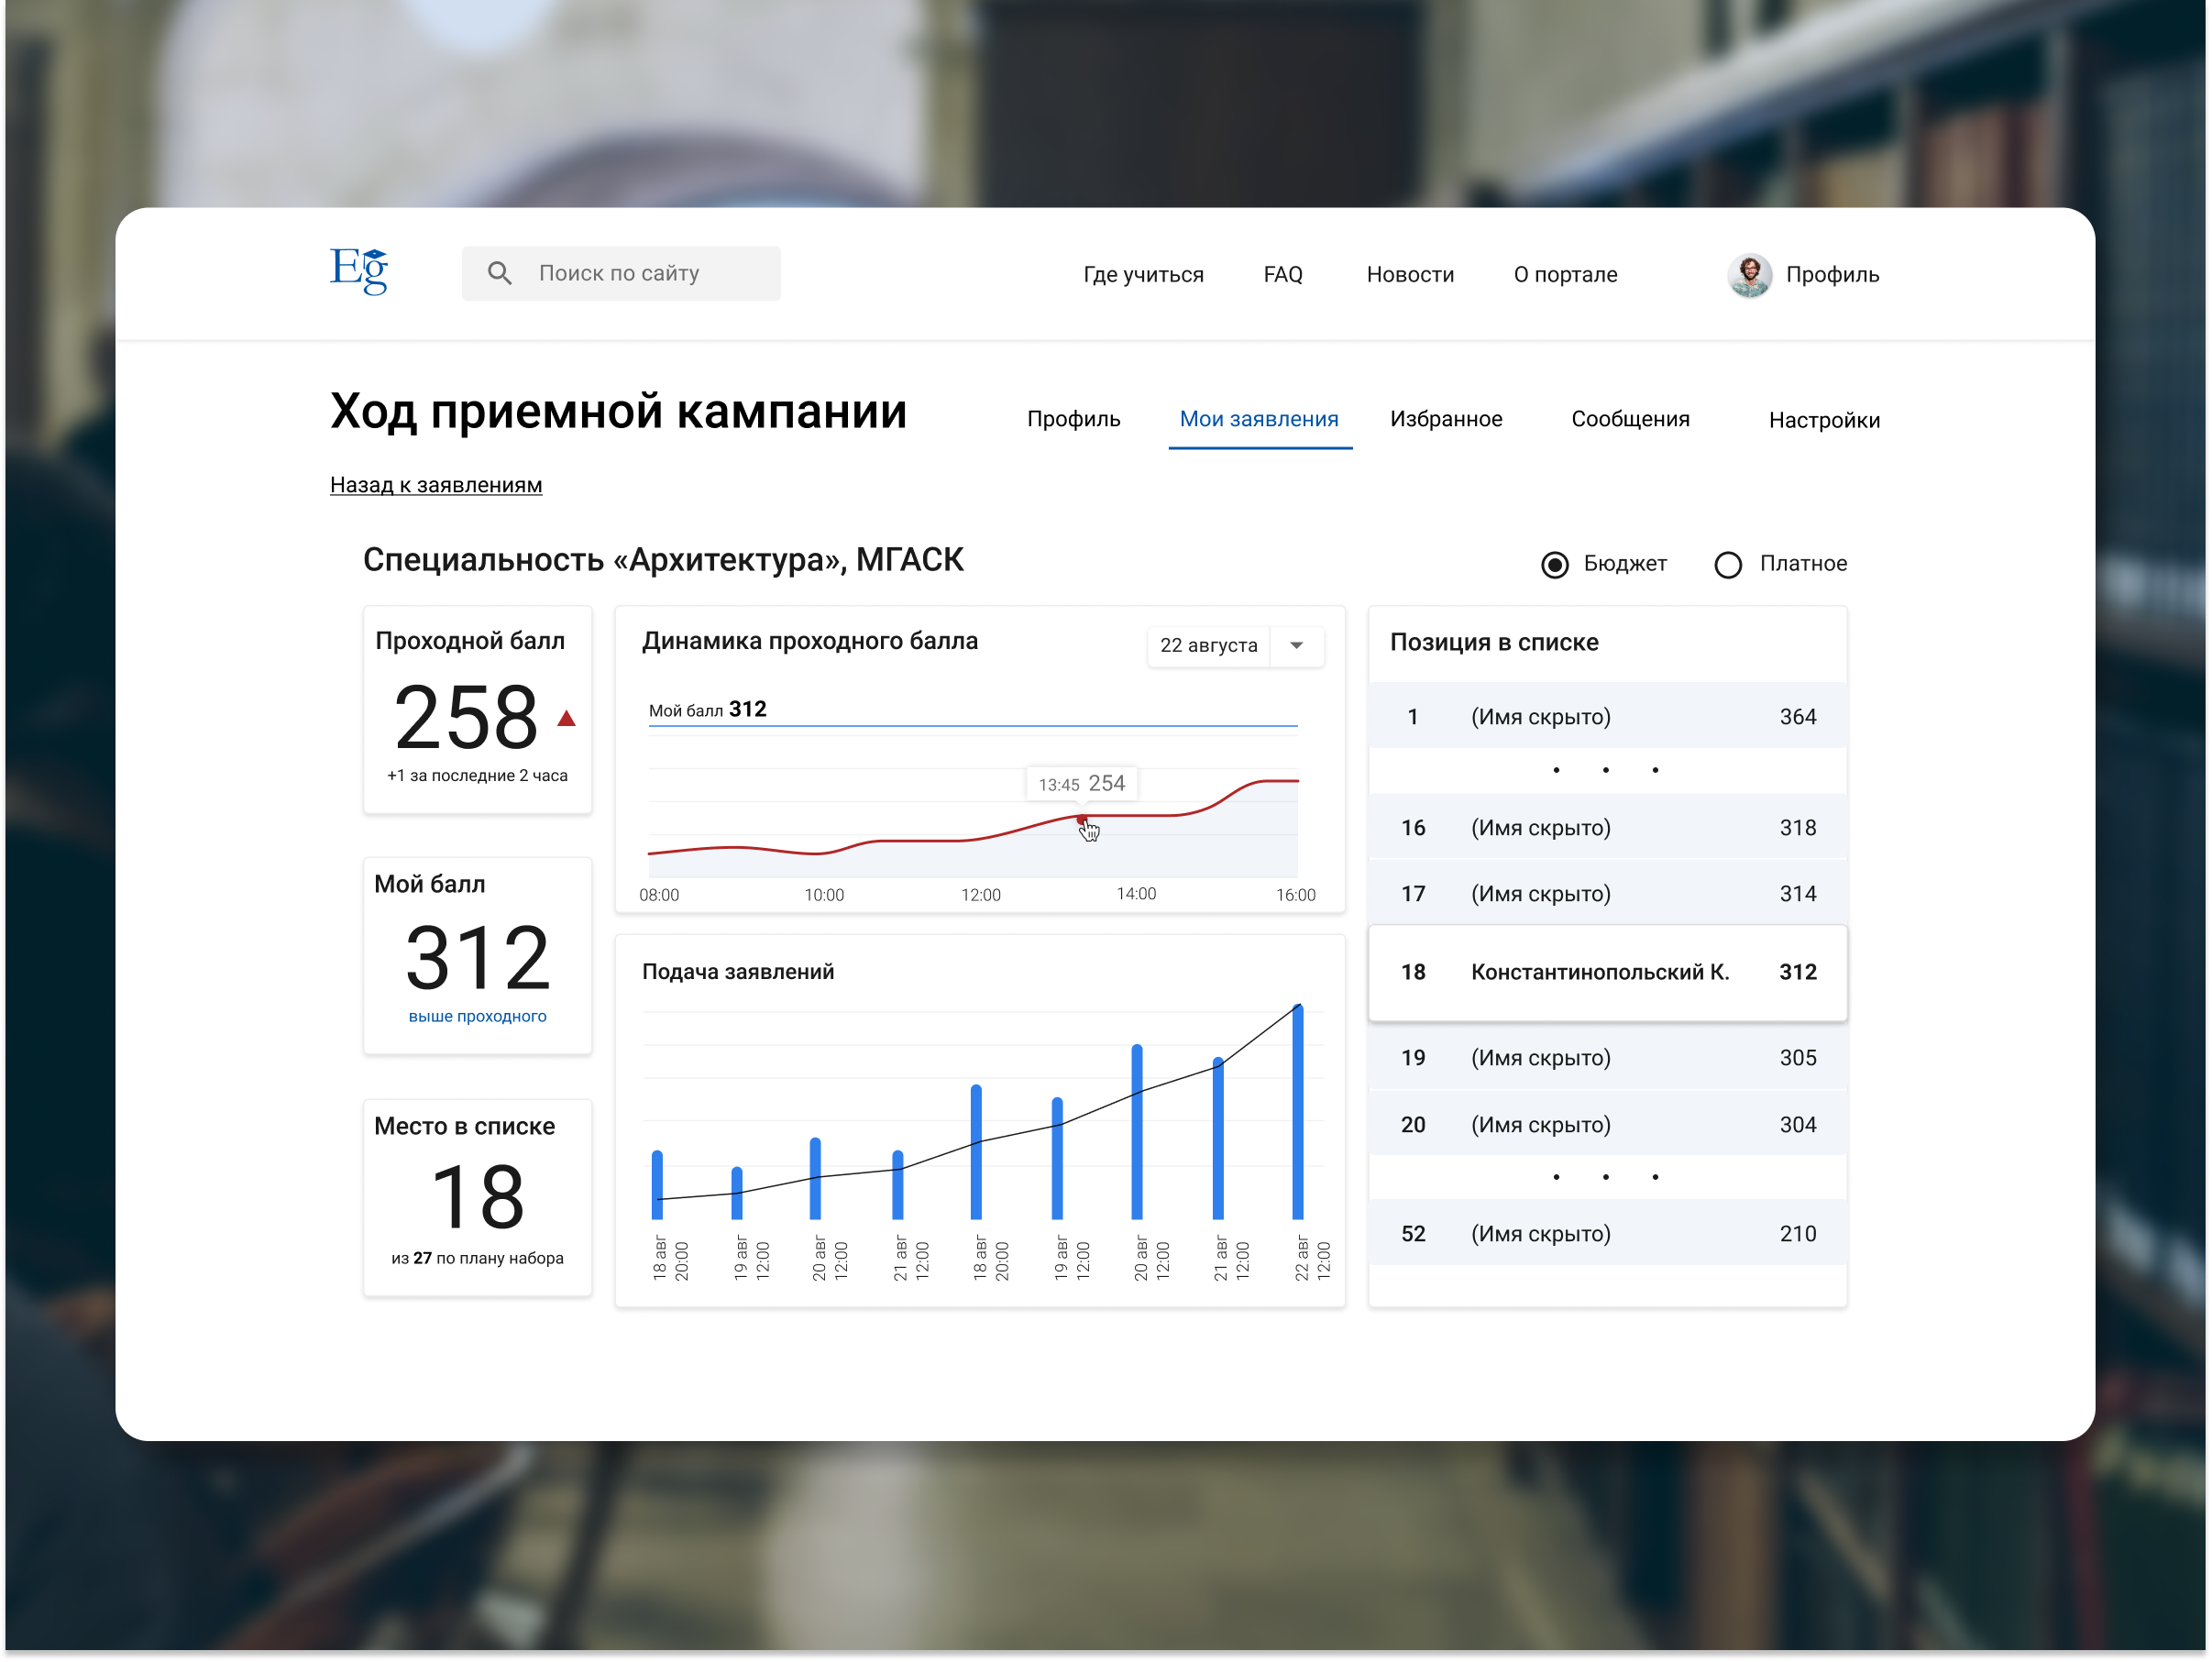The image size is (2212, 1662).
Task: Click the lower three-dots list ellipsis
Action: [x=1605, y=1177]
